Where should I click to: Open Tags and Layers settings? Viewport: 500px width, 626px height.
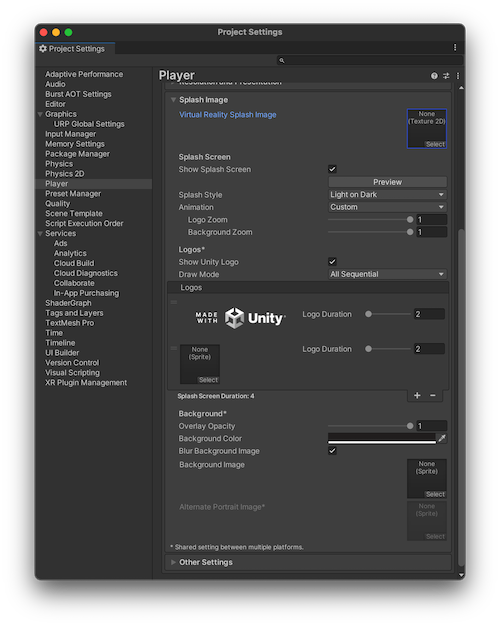click(74, 313)
